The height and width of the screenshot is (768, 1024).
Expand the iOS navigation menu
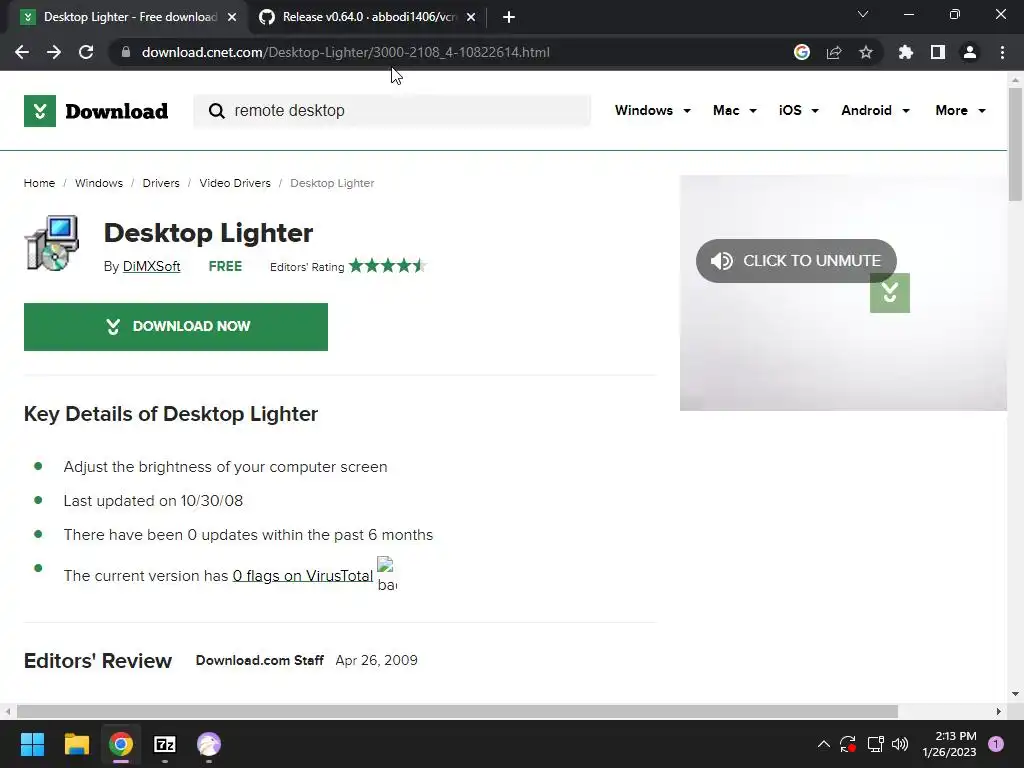click(798, 110)
